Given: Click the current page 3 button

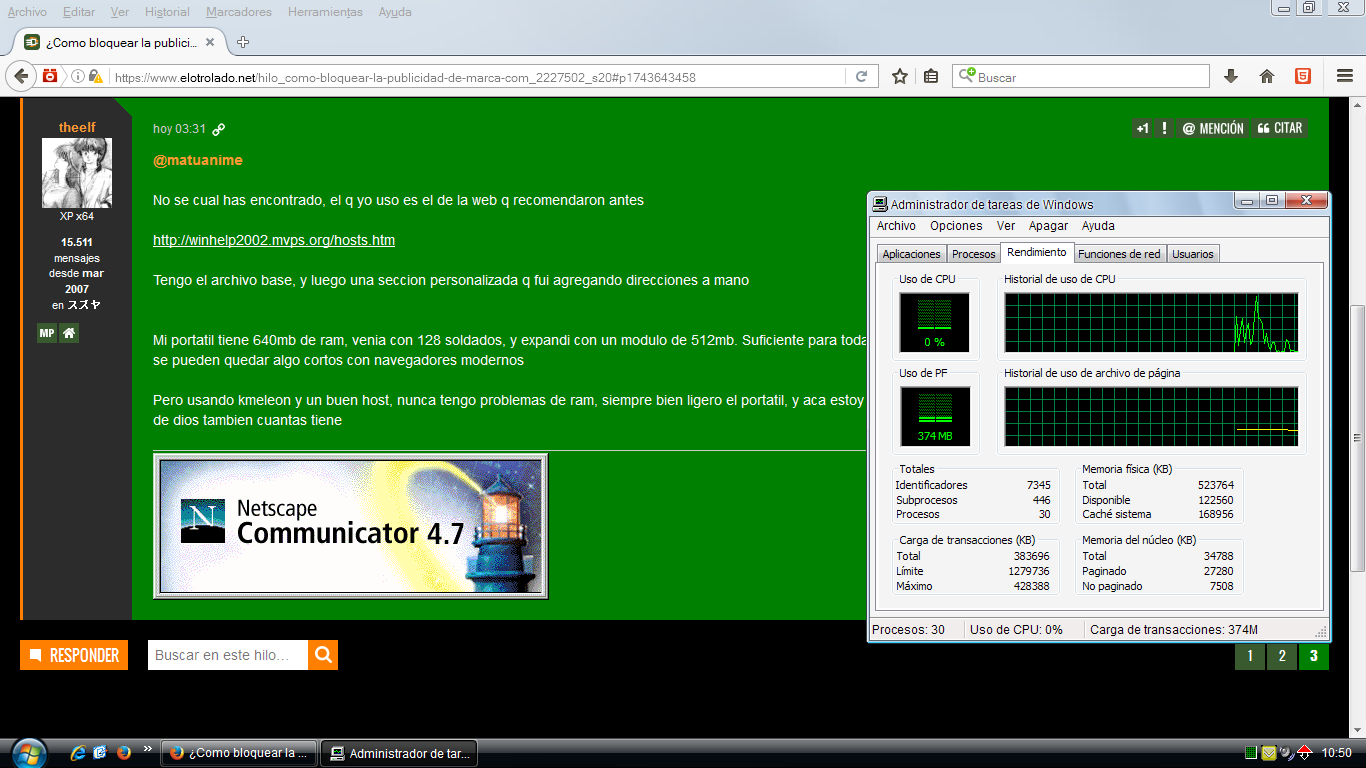Looking at the screenshot, I should click(1314, 656).
